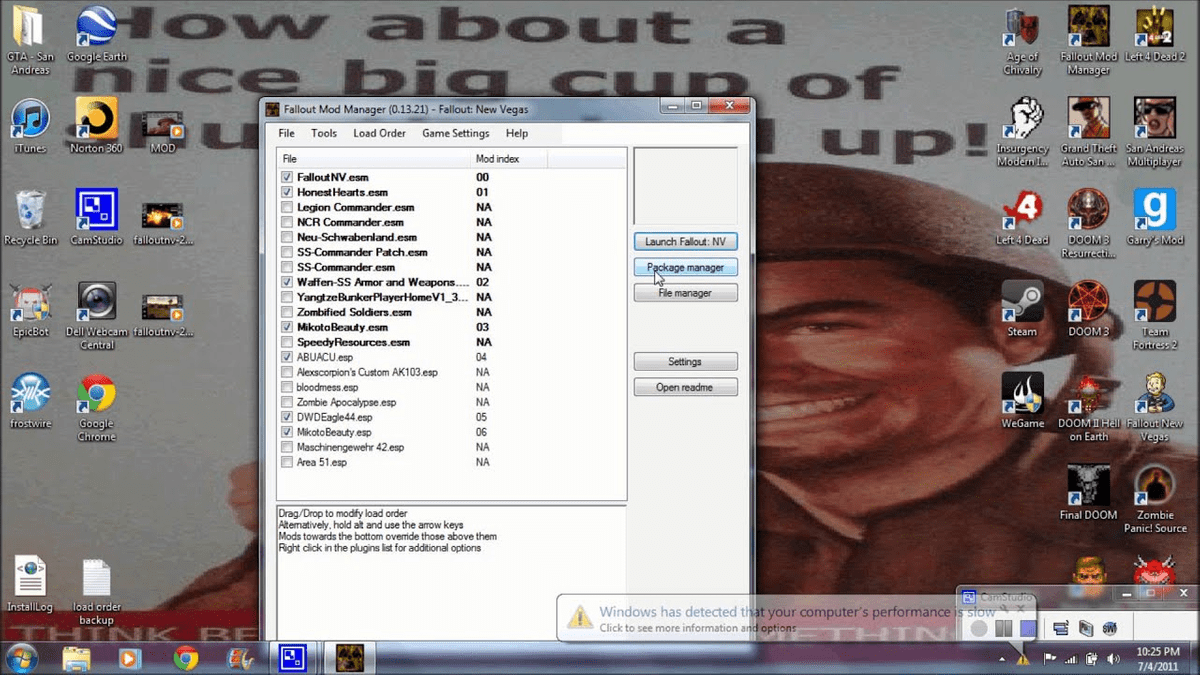Open Fallout New Vegas desktop shortcut

[x=1154, y=394]
